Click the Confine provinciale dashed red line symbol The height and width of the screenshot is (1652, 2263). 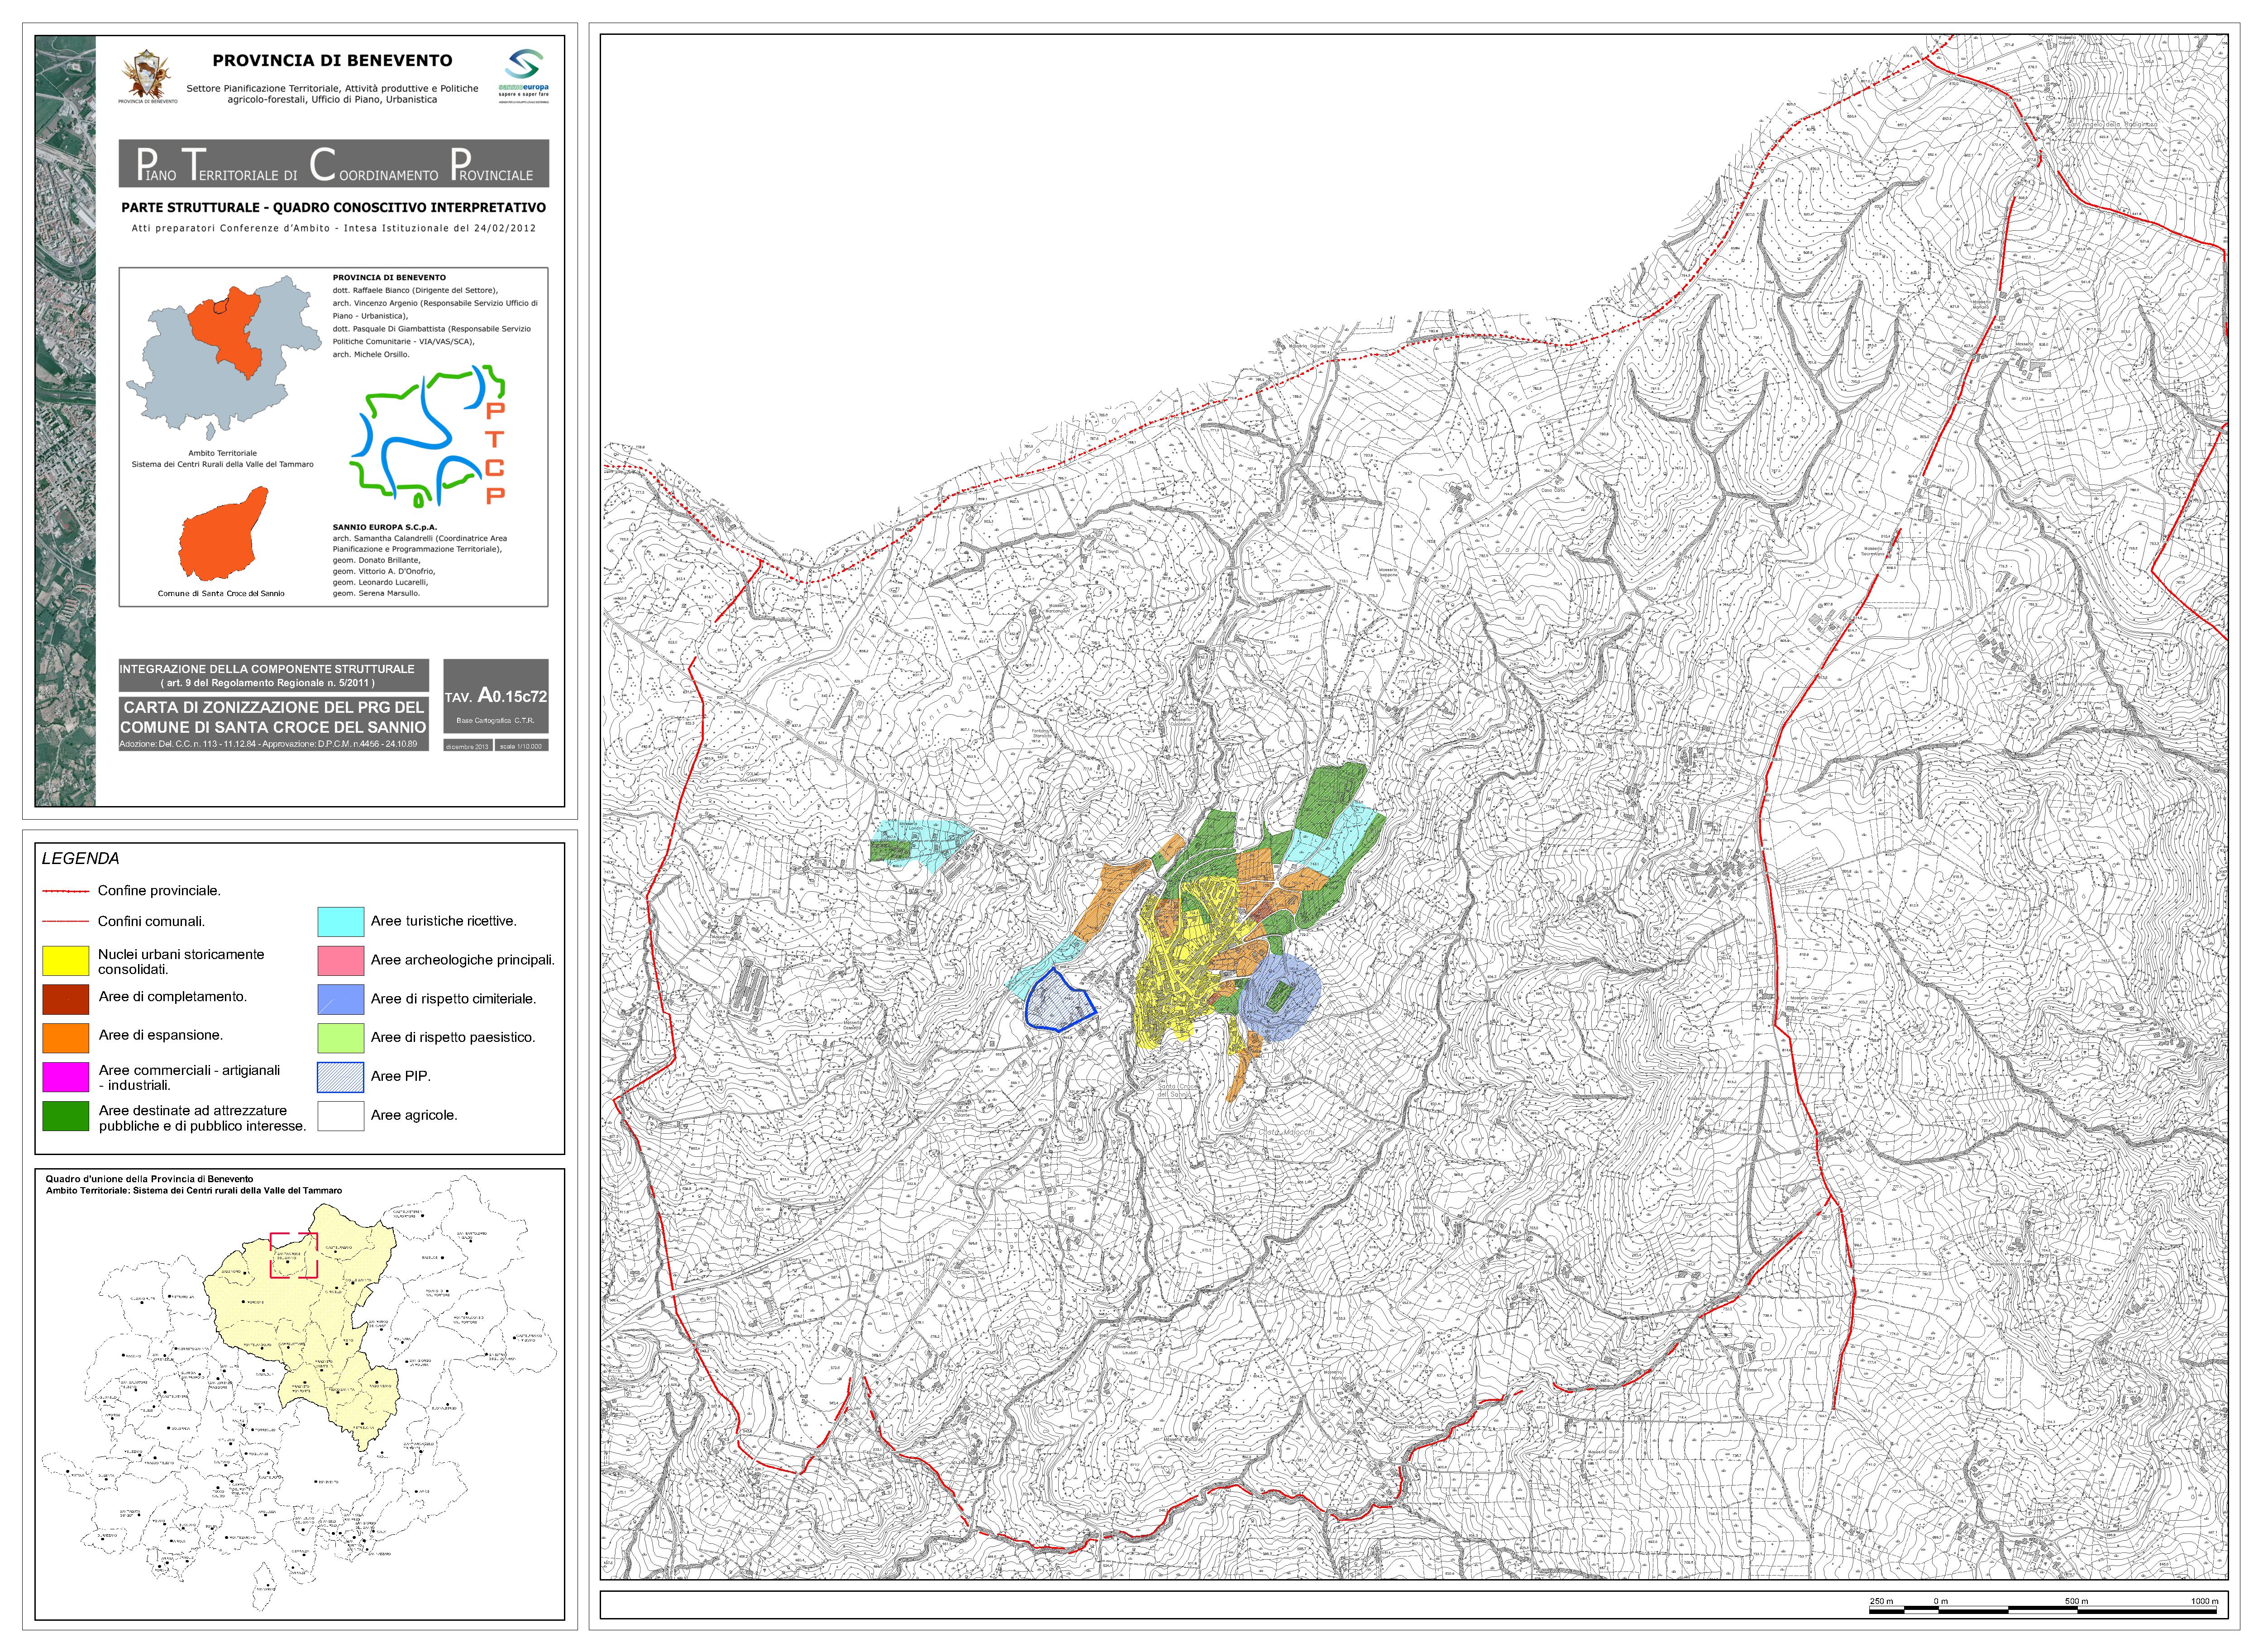pyautogui.click(x=66, y=891)
